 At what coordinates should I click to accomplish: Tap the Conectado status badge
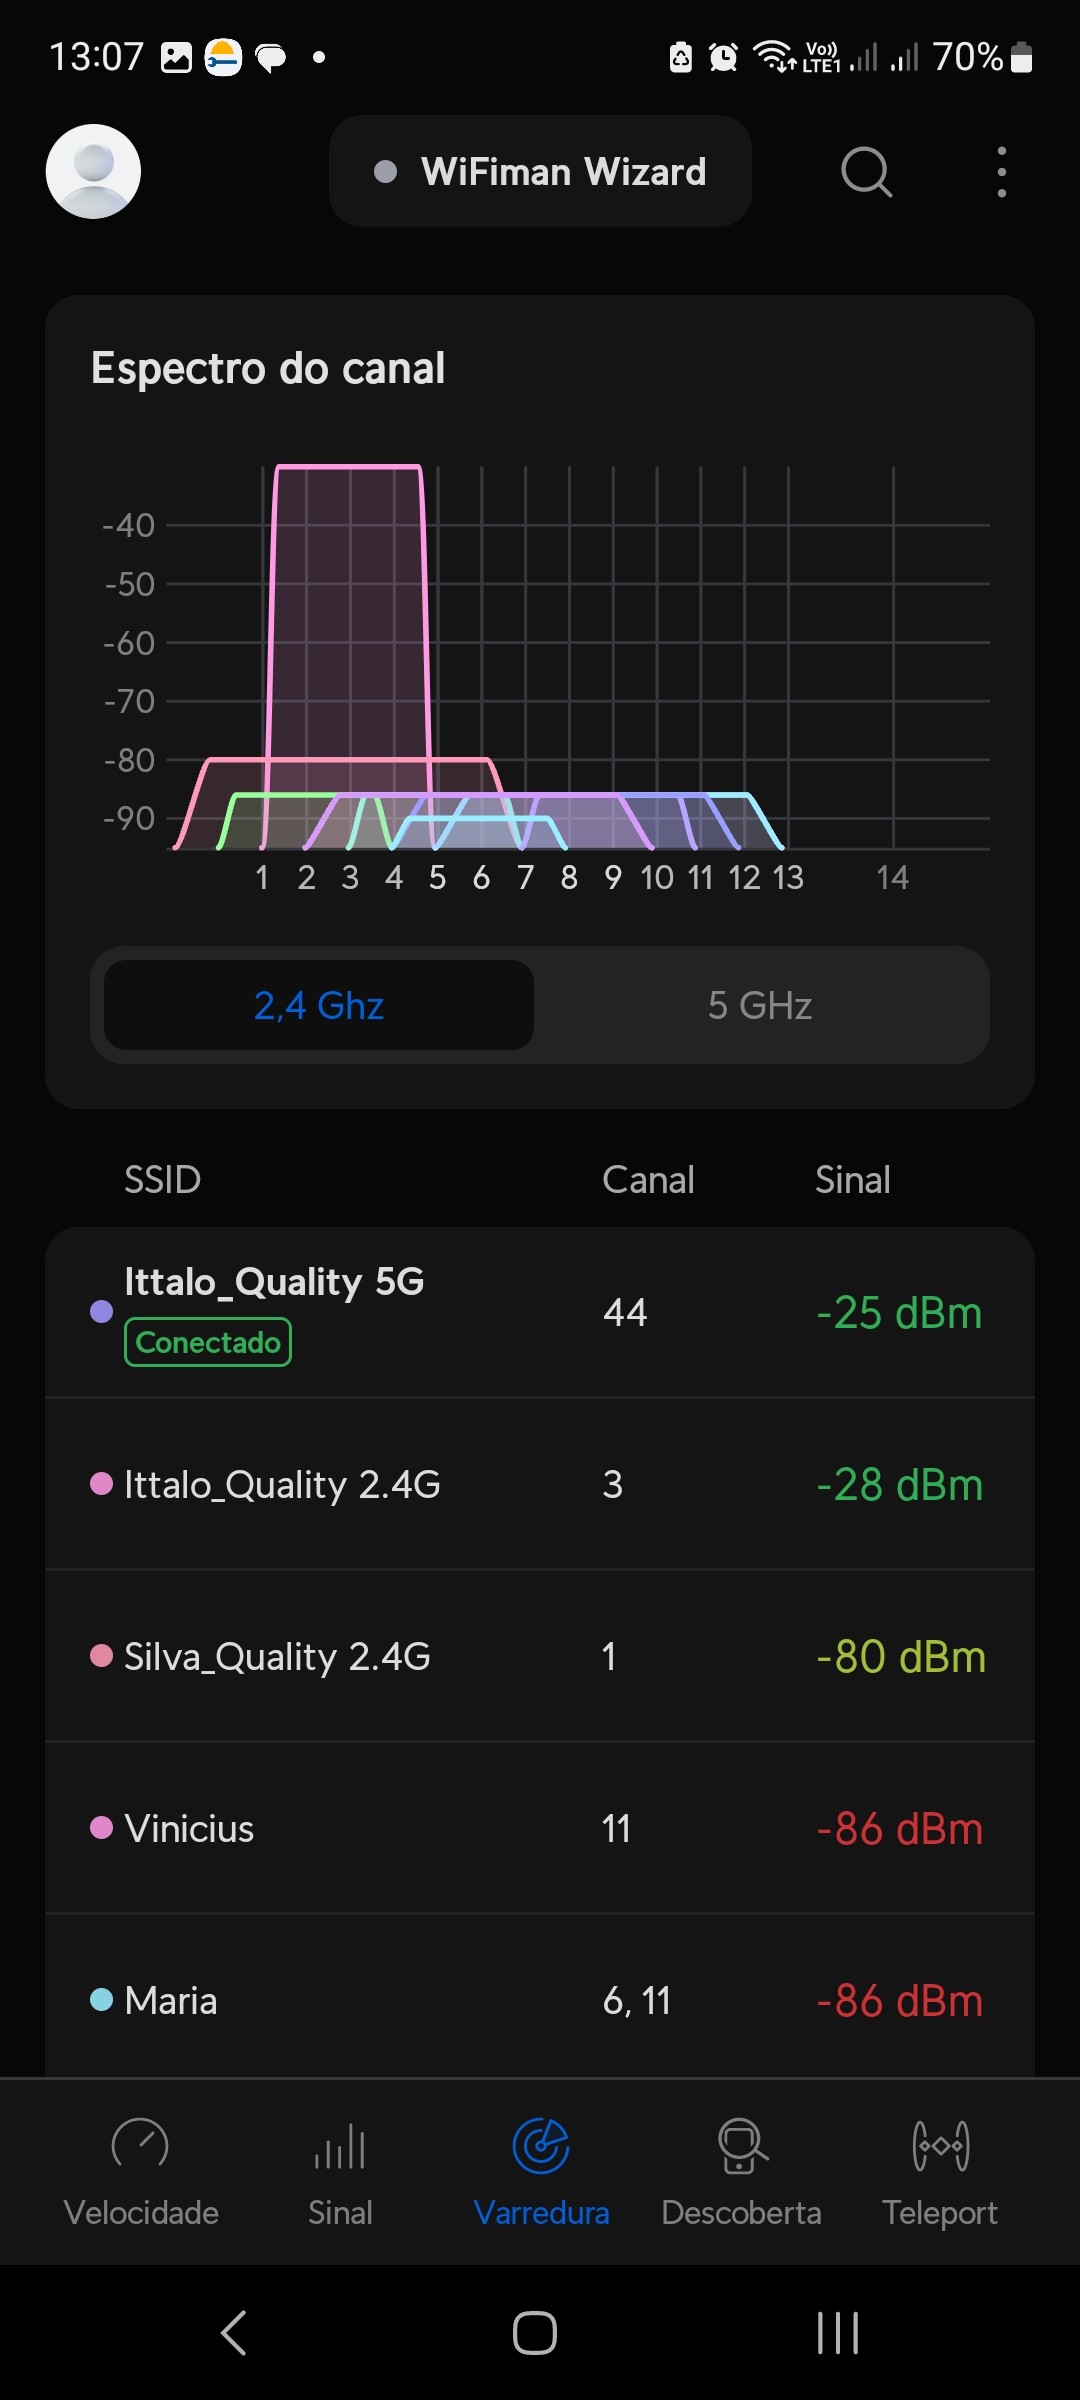click(208, 1342)
